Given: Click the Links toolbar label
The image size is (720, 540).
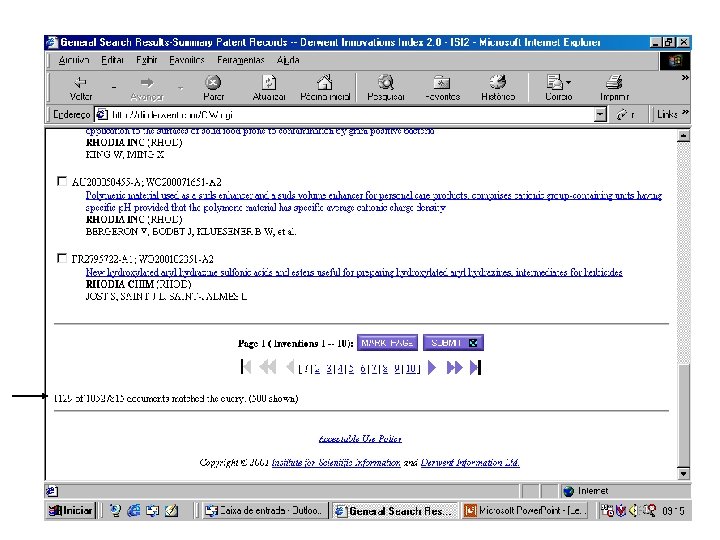Looking at the screenshot, I should [667, 114].
